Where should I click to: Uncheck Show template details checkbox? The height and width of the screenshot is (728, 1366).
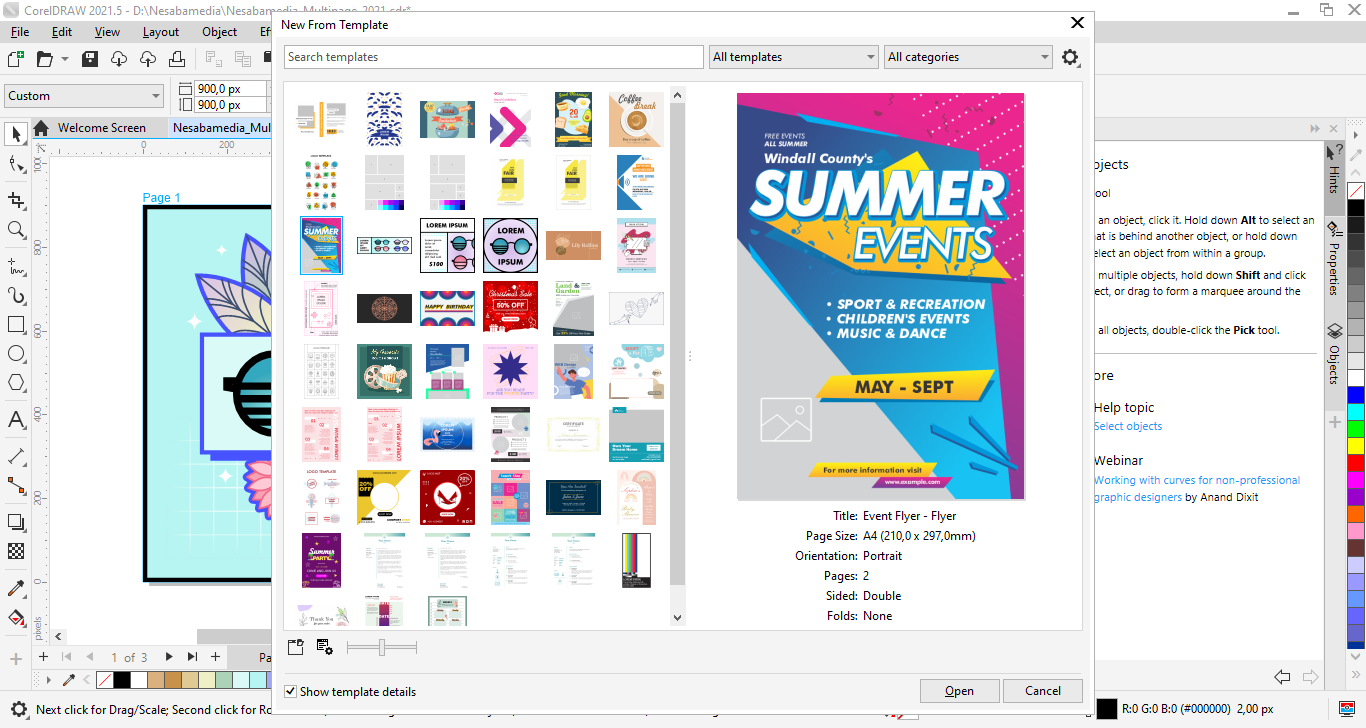click(291, 691)
